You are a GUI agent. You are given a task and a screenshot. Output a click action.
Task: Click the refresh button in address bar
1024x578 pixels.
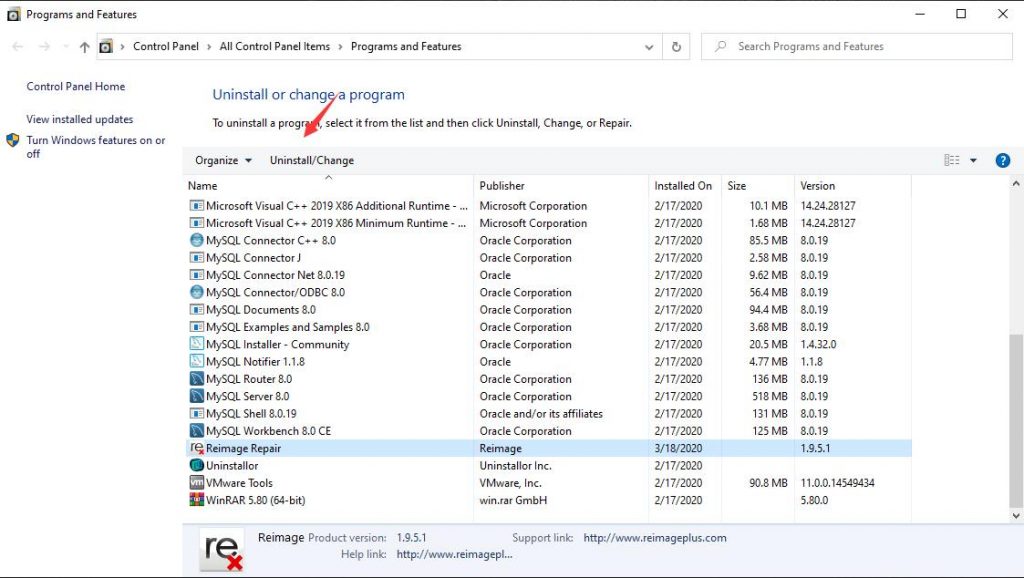pos(676,46)
